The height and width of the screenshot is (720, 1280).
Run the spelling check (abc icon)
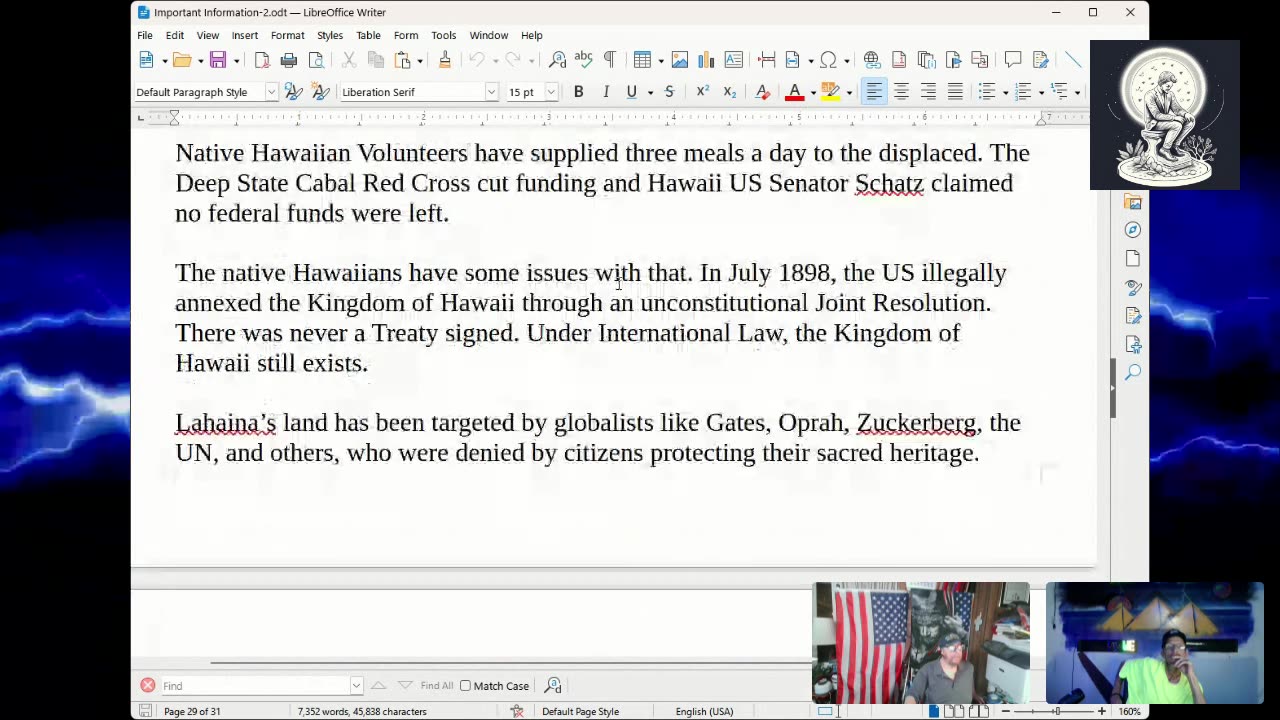(x=584, y=60)
